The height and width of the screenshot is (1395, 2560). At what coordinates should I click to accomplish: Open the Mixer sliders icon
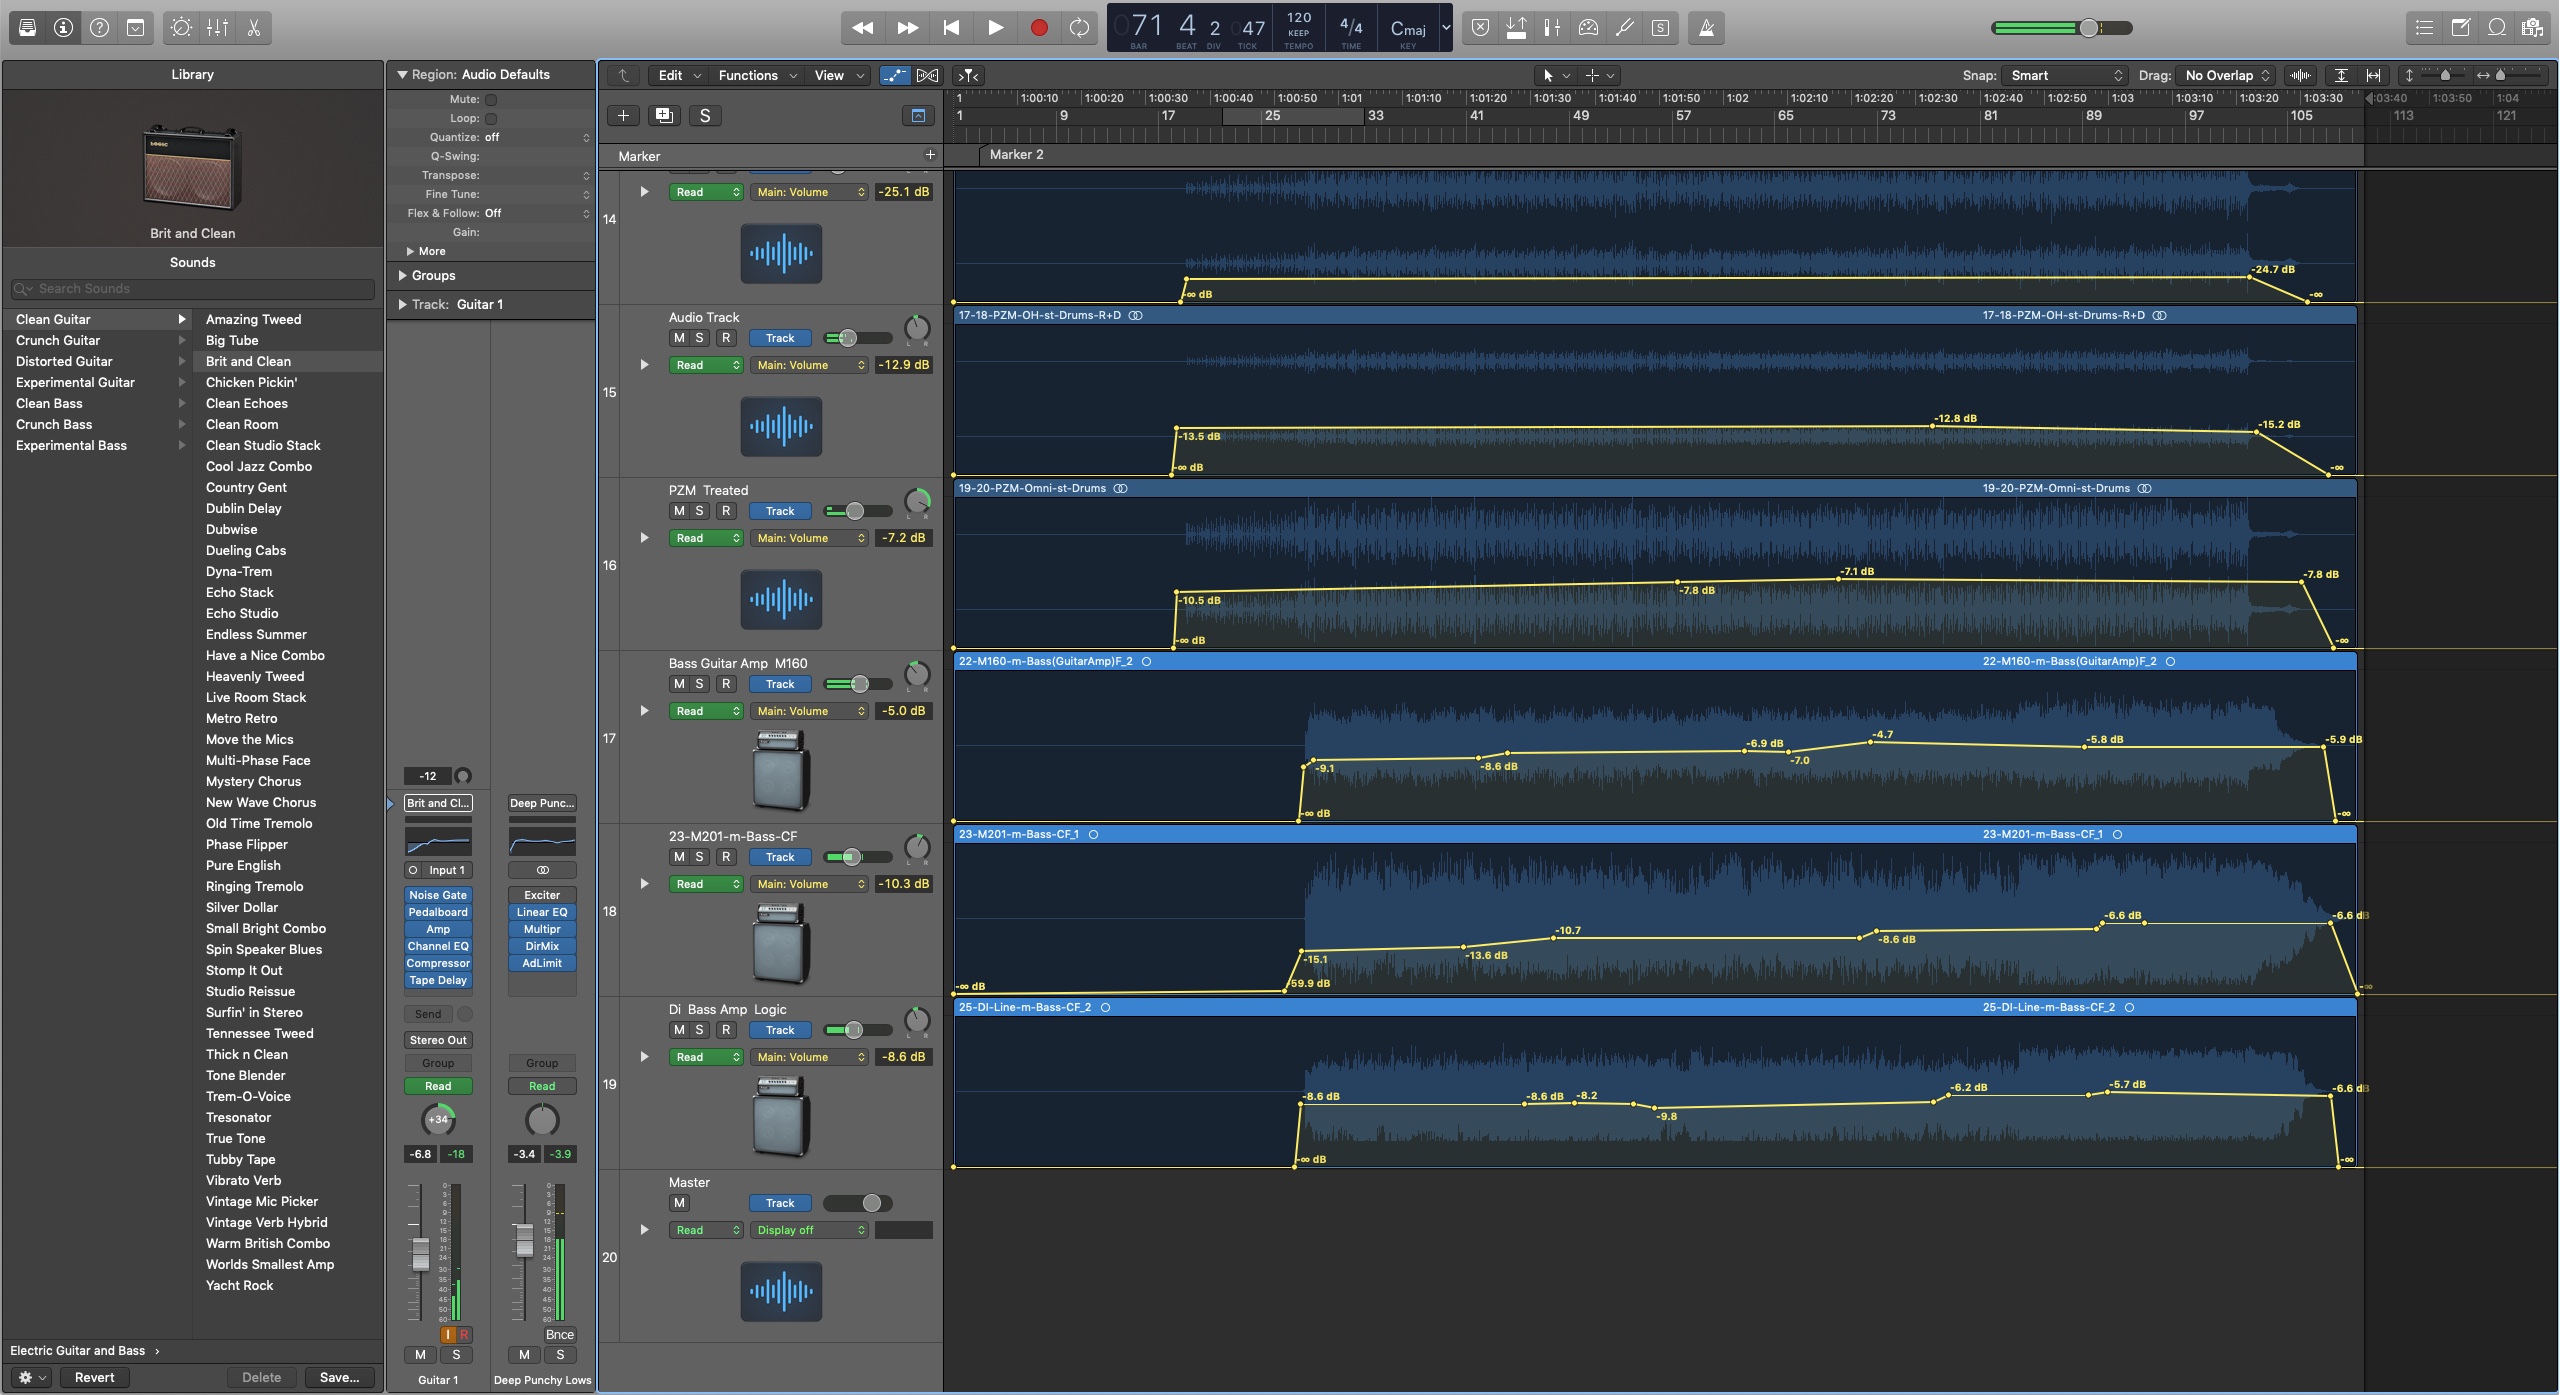tap(218, 28)
